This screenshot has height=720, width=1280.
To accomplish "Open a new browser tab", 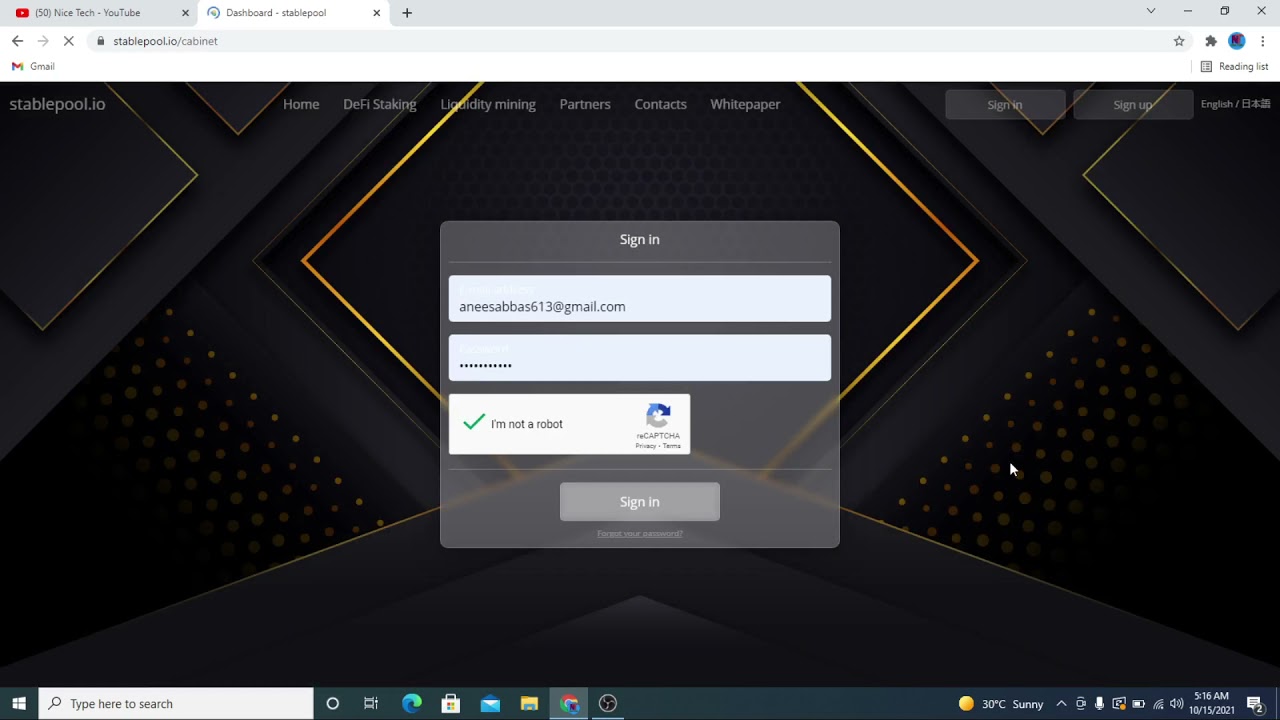I will pos(406,13).
